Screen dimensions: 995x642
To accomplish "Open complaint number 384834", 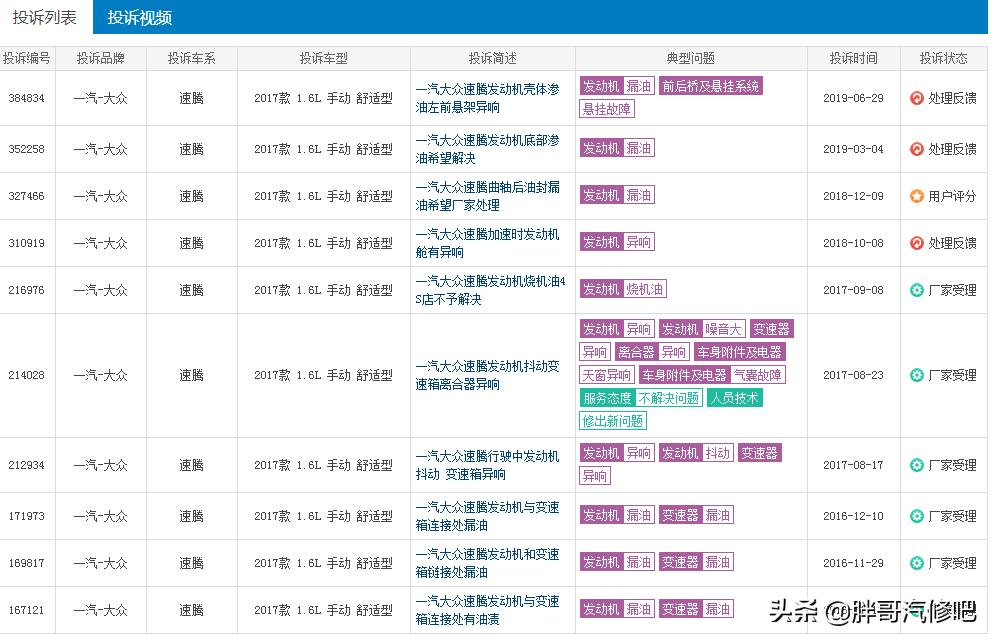I will click(x=26, y=97).
